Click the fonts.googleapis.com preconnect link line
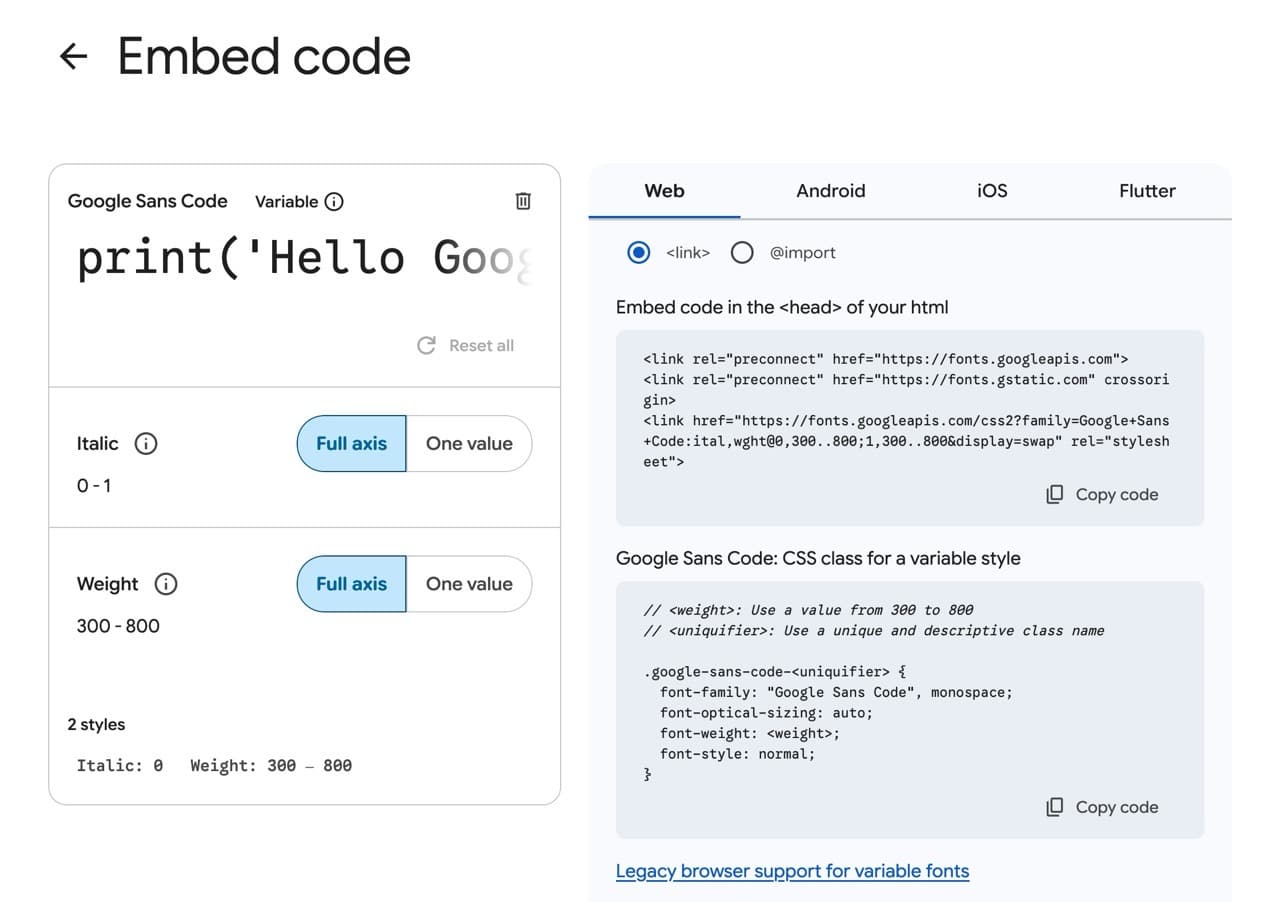The image size is (1280, 902). [x=886, y=358]
